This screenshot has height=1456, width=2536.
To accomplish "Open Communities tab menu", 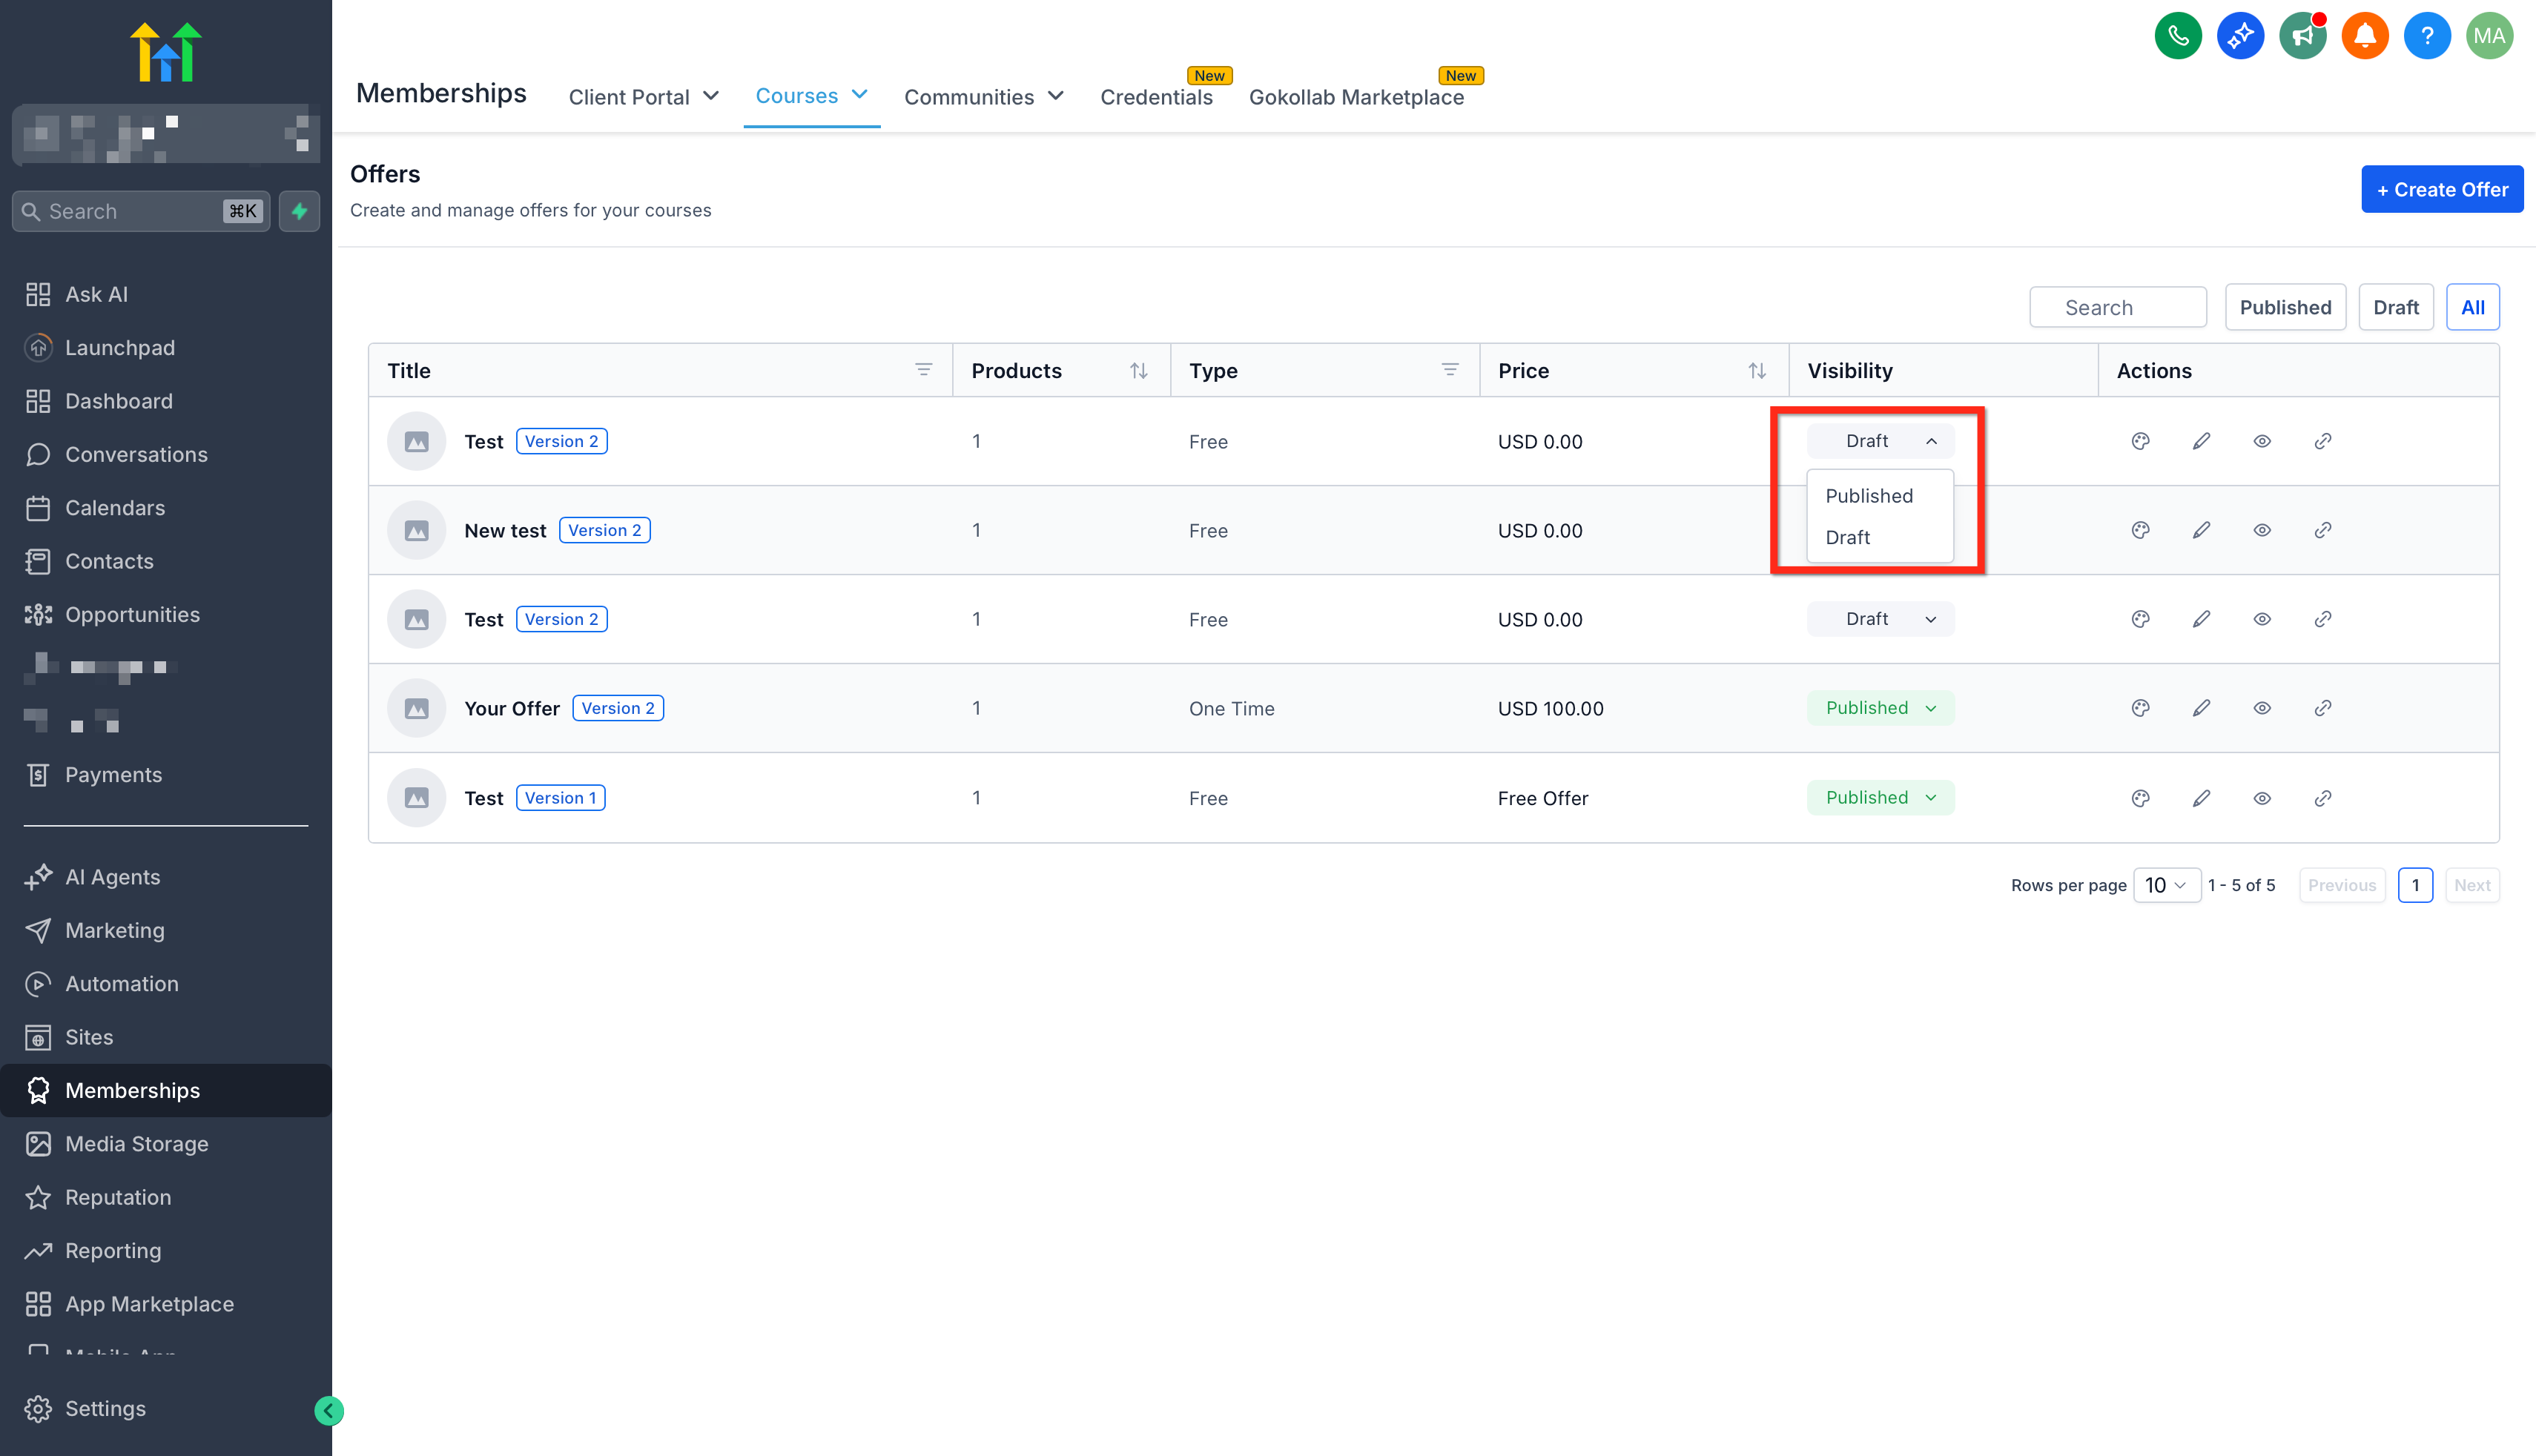I will point(983,97).
